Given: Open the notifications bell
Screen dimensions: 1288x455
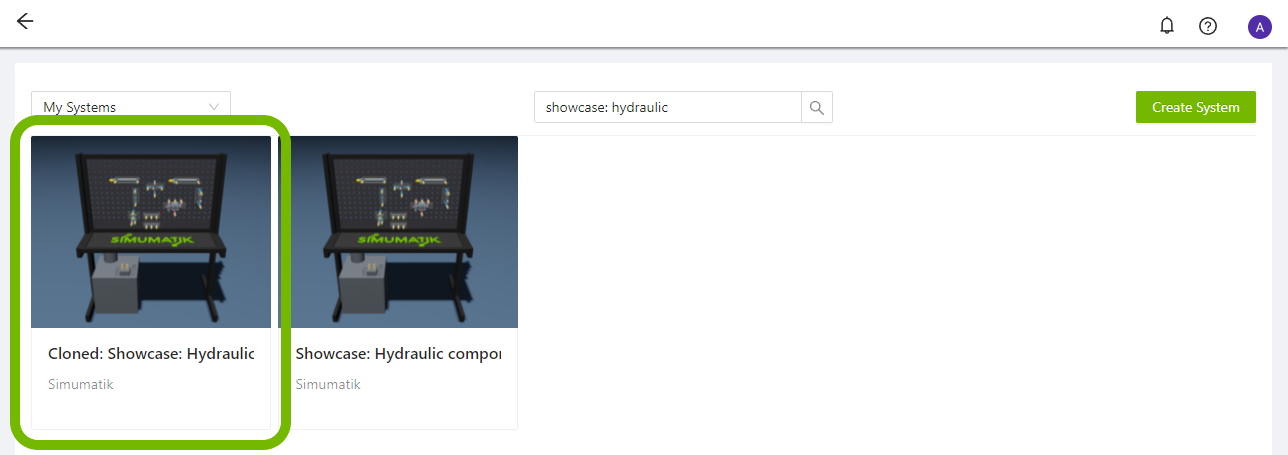Looking at the screenshot, I should 1166,26.
